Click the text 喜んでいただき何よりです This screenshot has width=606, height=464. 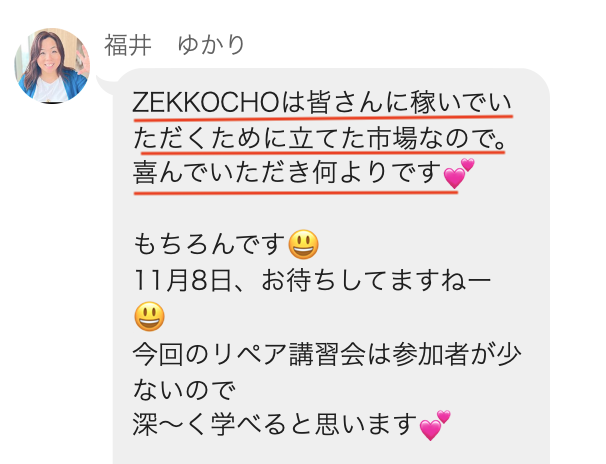(287, 172)
